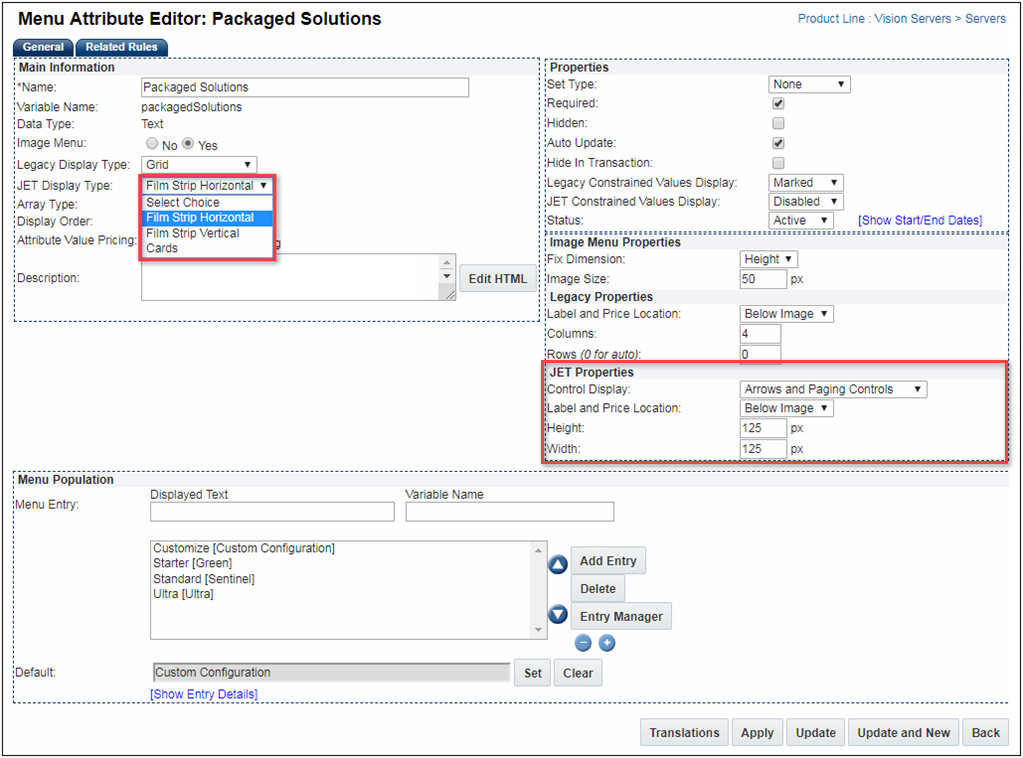Switch to the Related Rules tab
Screen dimensions: 1023x758
pyautogui.click(x=120, y=47)
